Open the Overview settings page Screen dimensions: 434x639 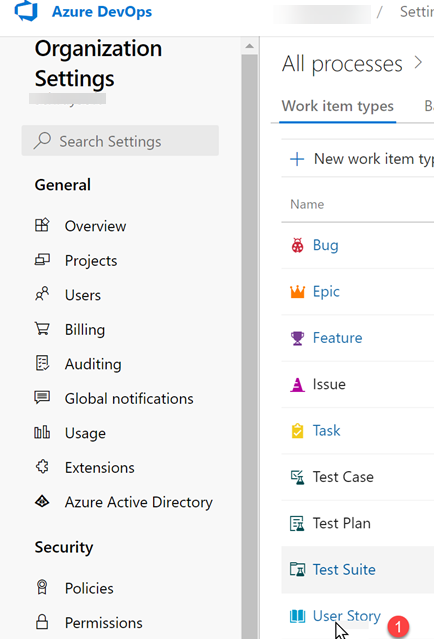(x=95, y=226)
